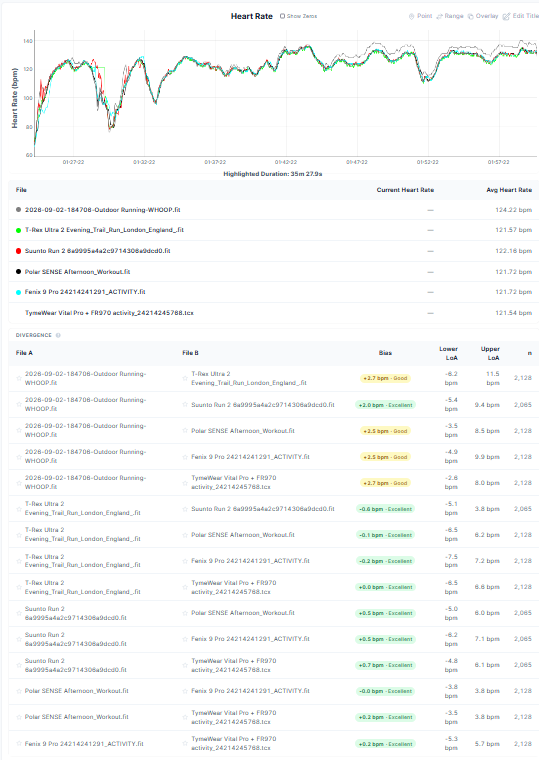Select T-Rex Ultra 2 file in file list
The height and width of the screenshot is (760, 539).
[104, 230]
